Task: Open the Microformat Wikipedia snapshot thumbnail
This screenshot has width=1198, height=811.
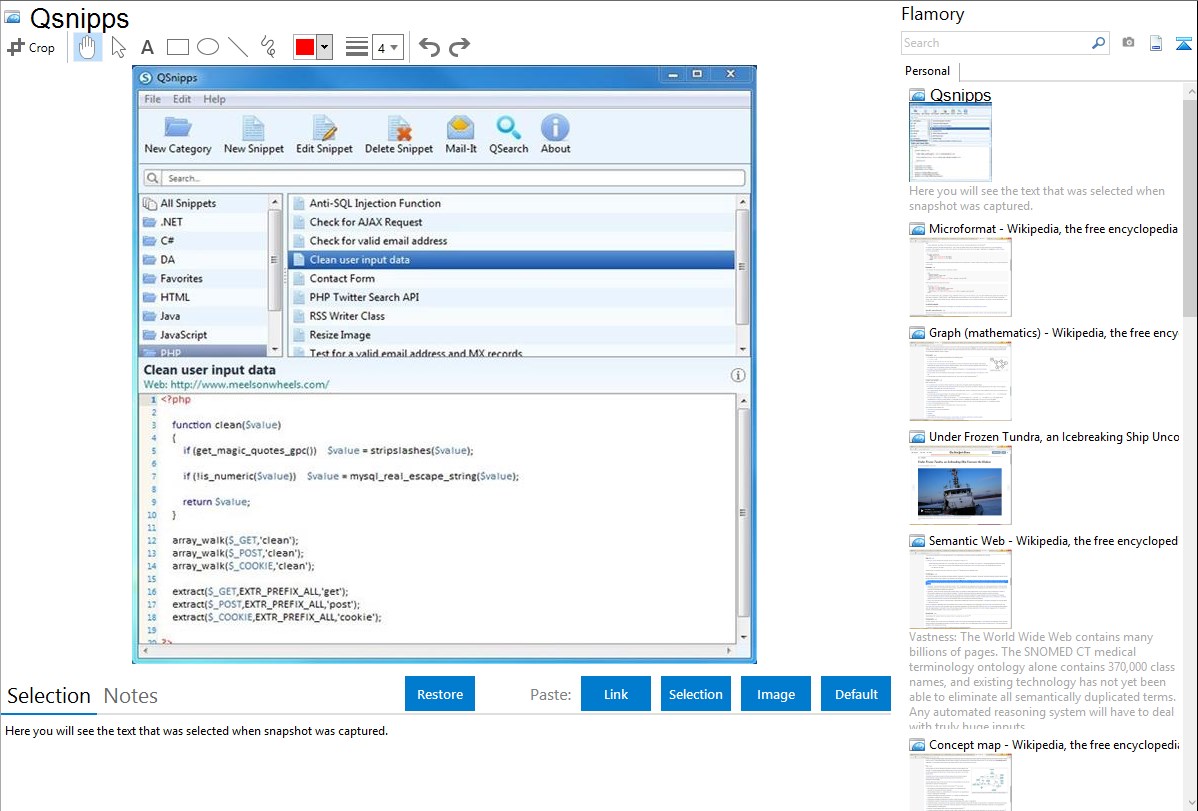Action: (x=960, y=277)
